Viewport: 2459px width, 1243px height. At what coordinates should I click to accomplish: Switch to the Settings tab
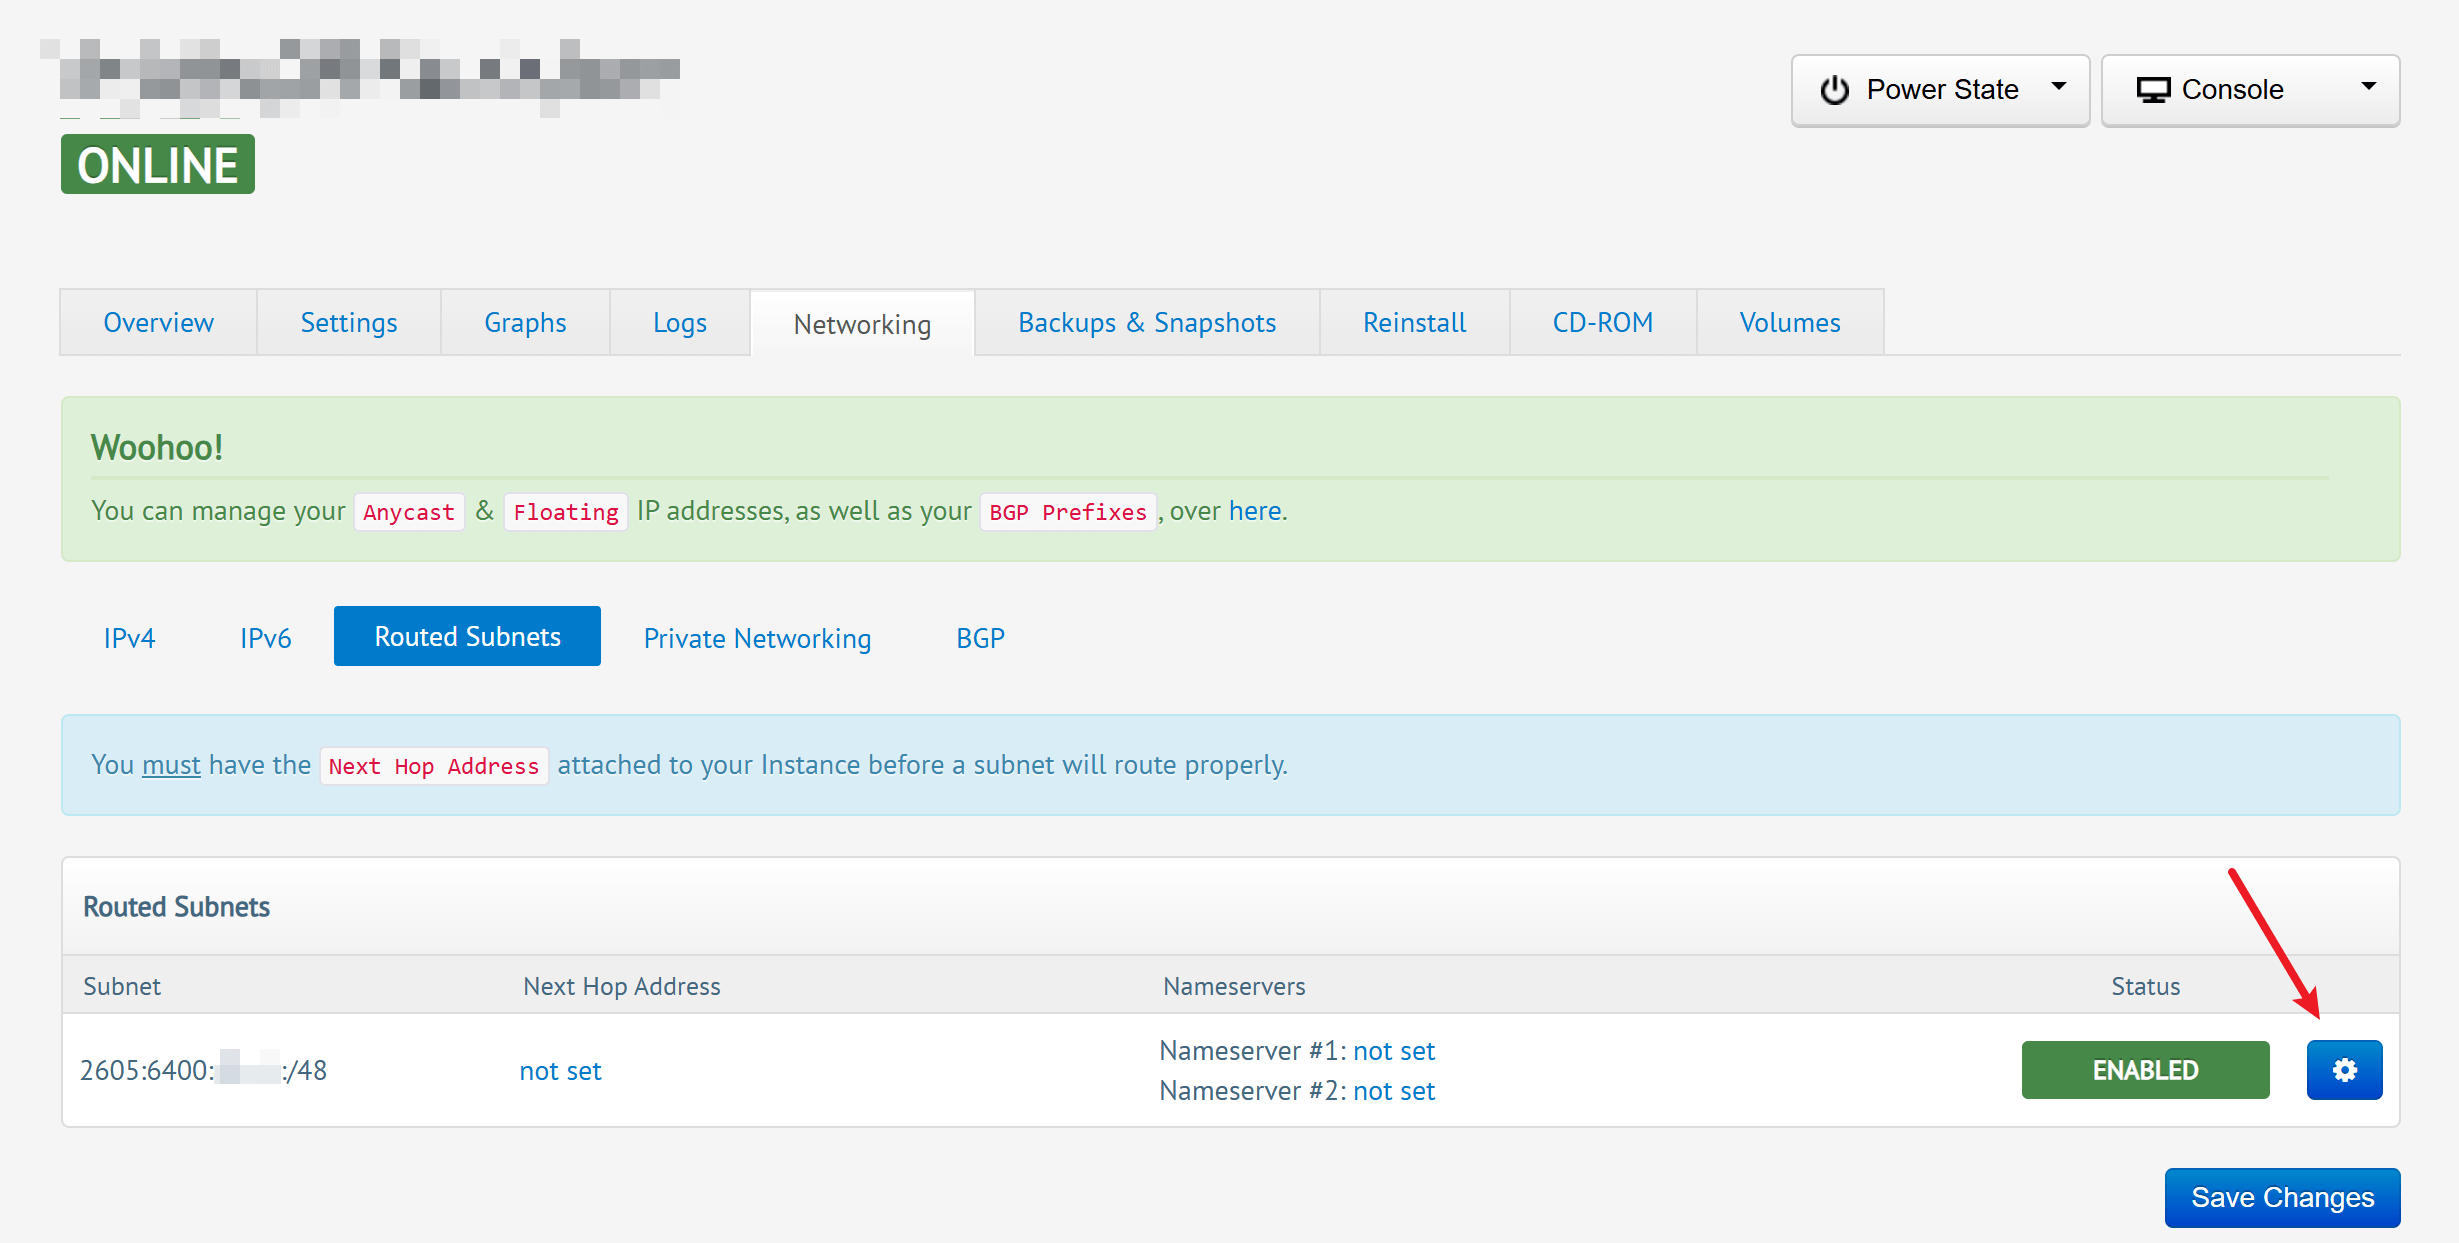(348, 323)
